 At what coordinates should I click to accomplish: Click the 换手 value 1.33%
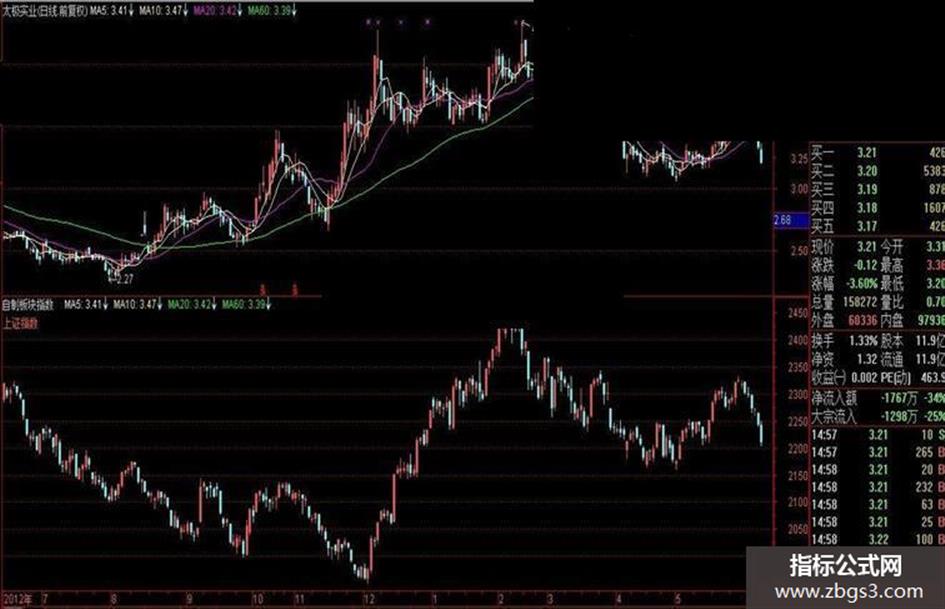coord(863,341)
